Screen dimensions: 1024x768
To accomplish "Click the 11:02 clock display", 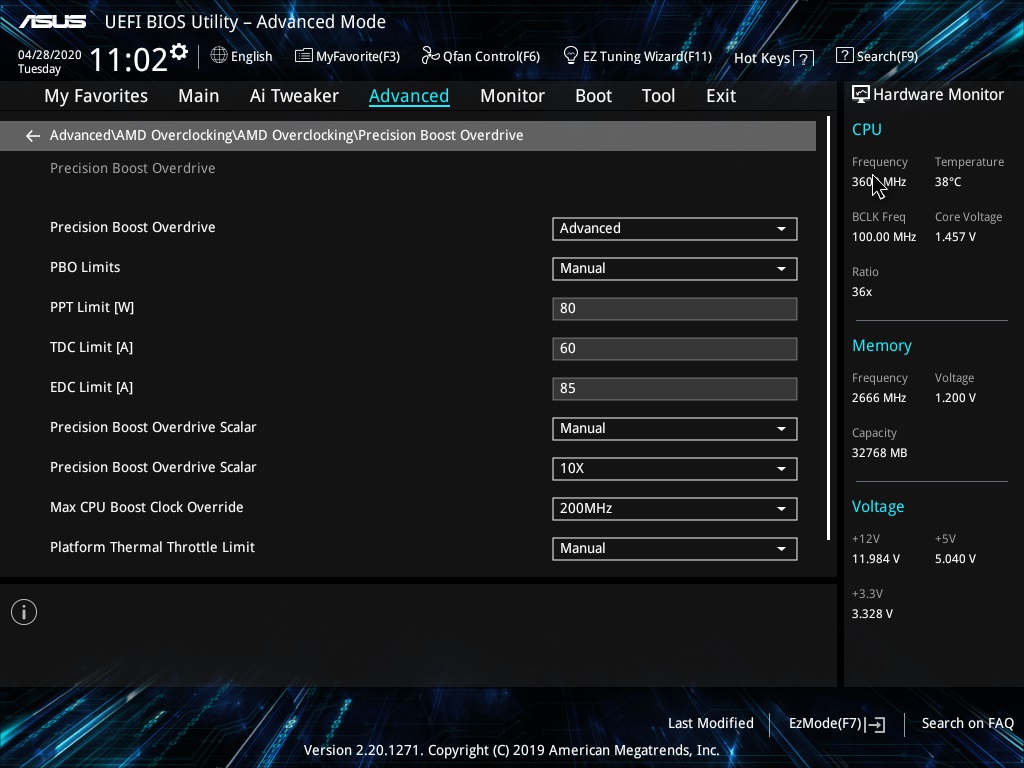I will [129, 59].
